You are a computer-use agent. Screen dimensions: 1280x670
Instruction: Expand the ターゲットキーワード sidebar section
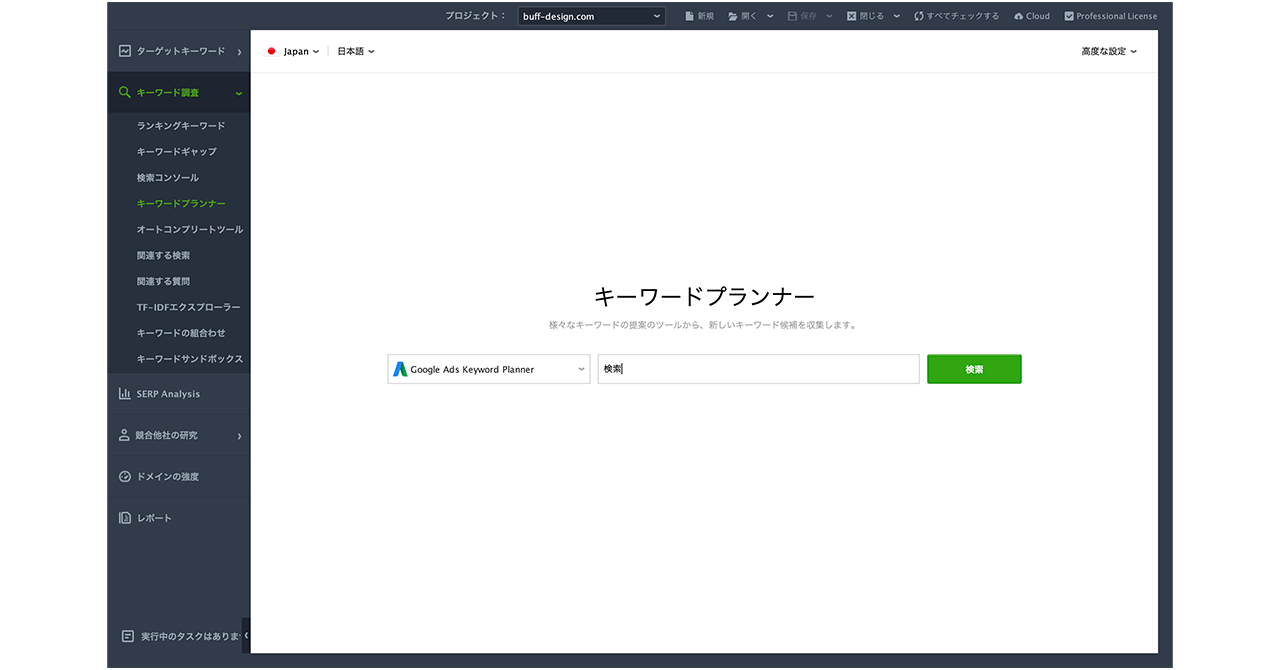pyautogui.click(x=180, y=51)
